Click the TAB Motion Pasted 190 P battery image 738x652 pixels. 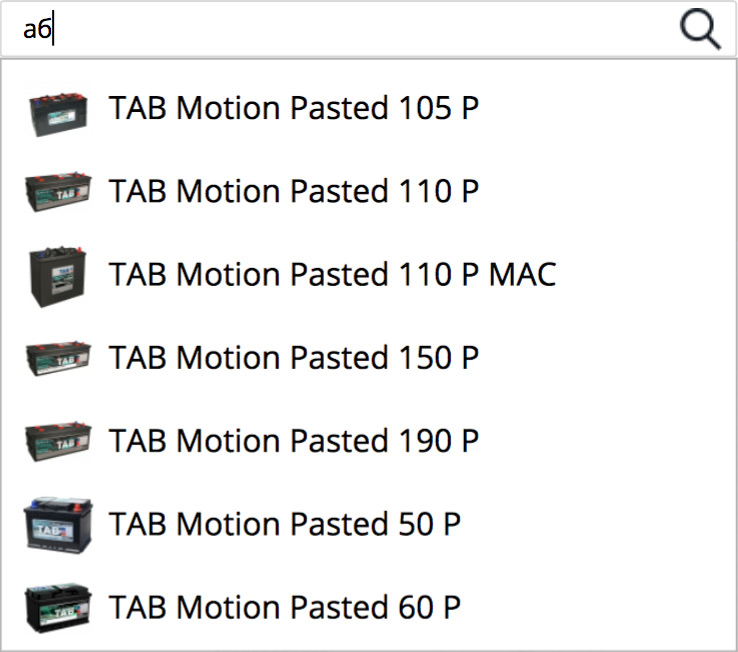coord(58,442)
